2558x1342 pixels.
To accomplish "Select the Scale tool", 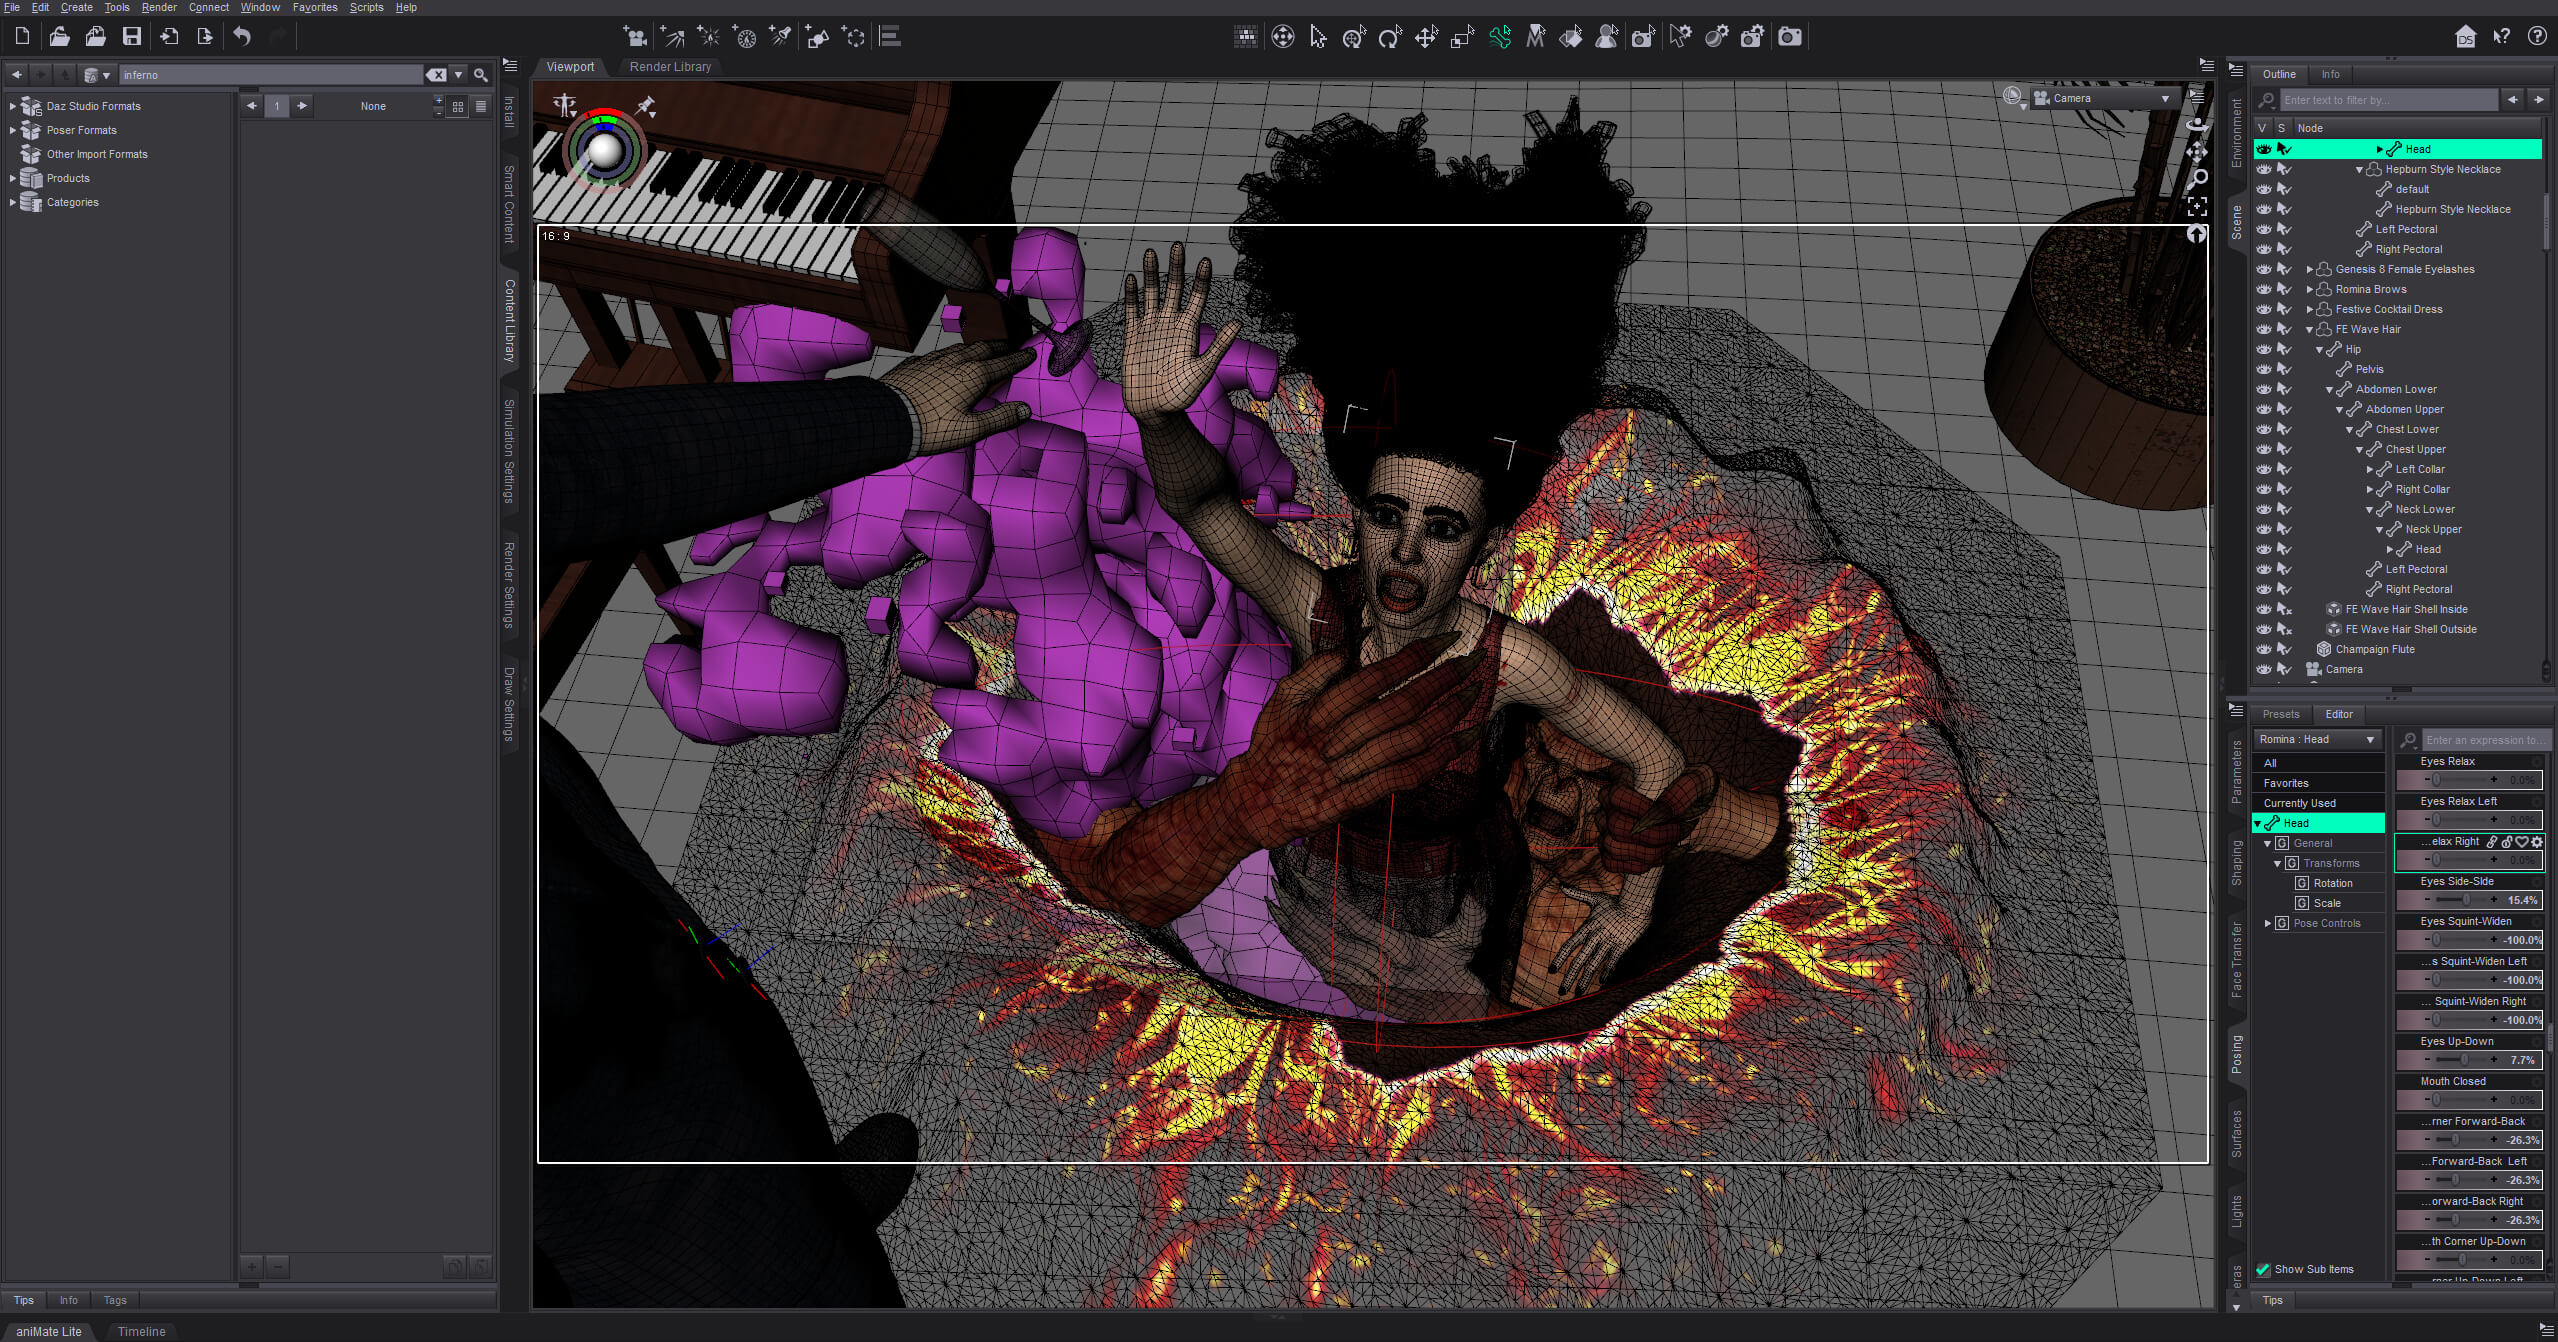I will pyautogui.click(x=1462, y=37).
